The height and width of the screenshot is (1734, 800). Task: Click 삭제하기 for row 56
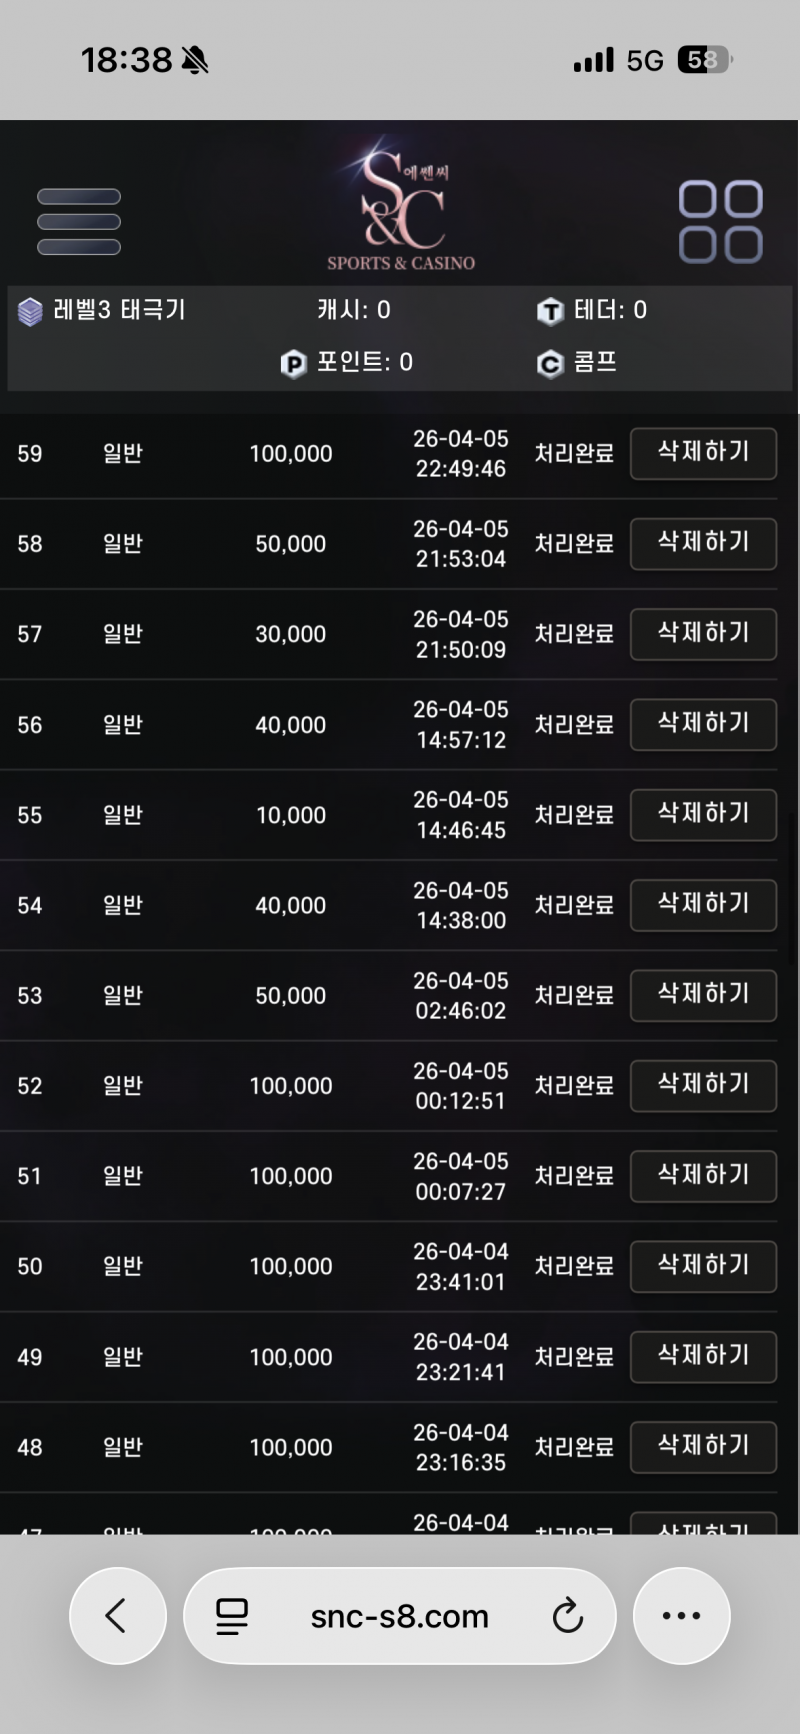tap(703, 724)
